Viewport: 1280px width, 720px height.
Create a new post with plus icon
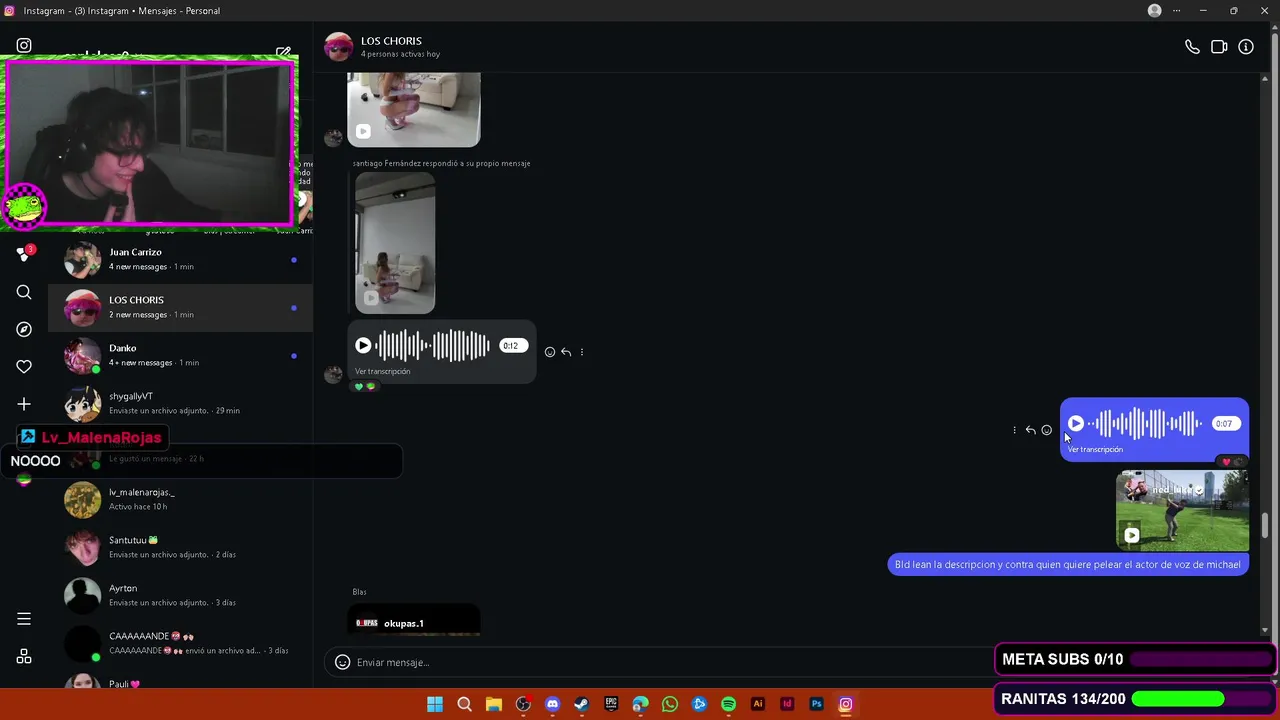[x=24, y=404]
